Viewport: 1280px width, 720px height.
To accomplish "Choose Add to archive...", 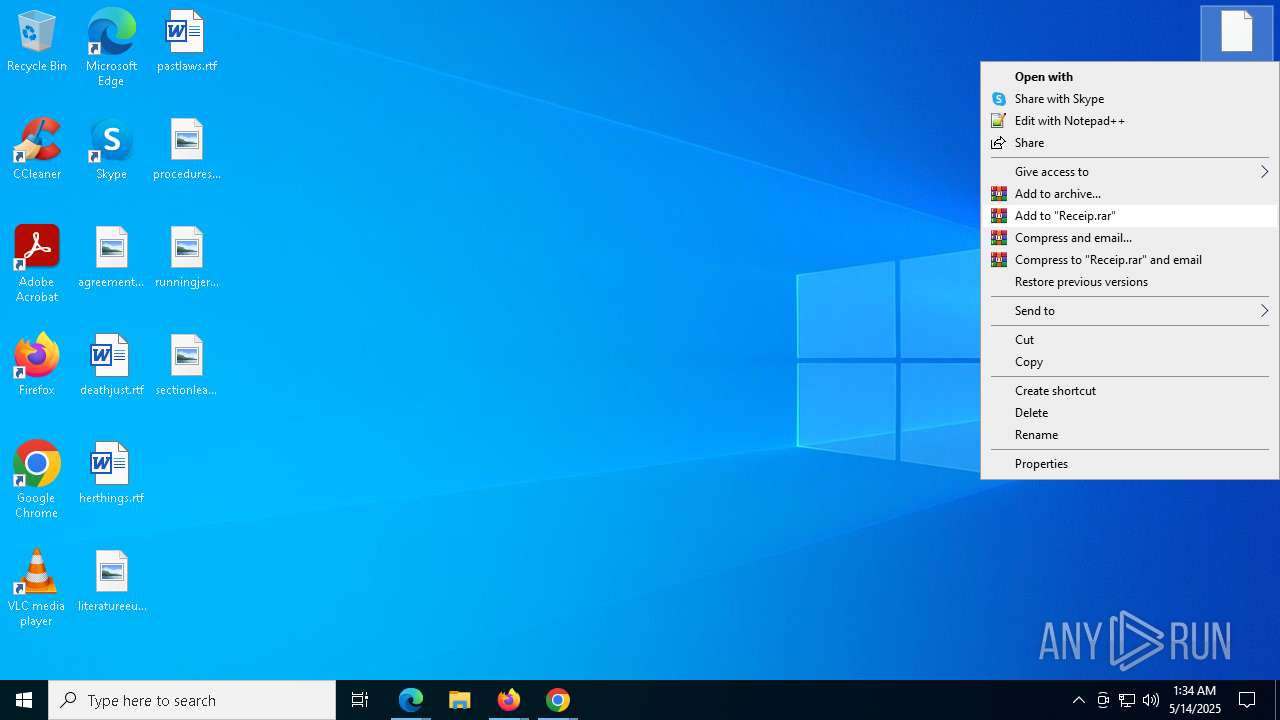I will pyautogui.click(x=1130, y=194).
